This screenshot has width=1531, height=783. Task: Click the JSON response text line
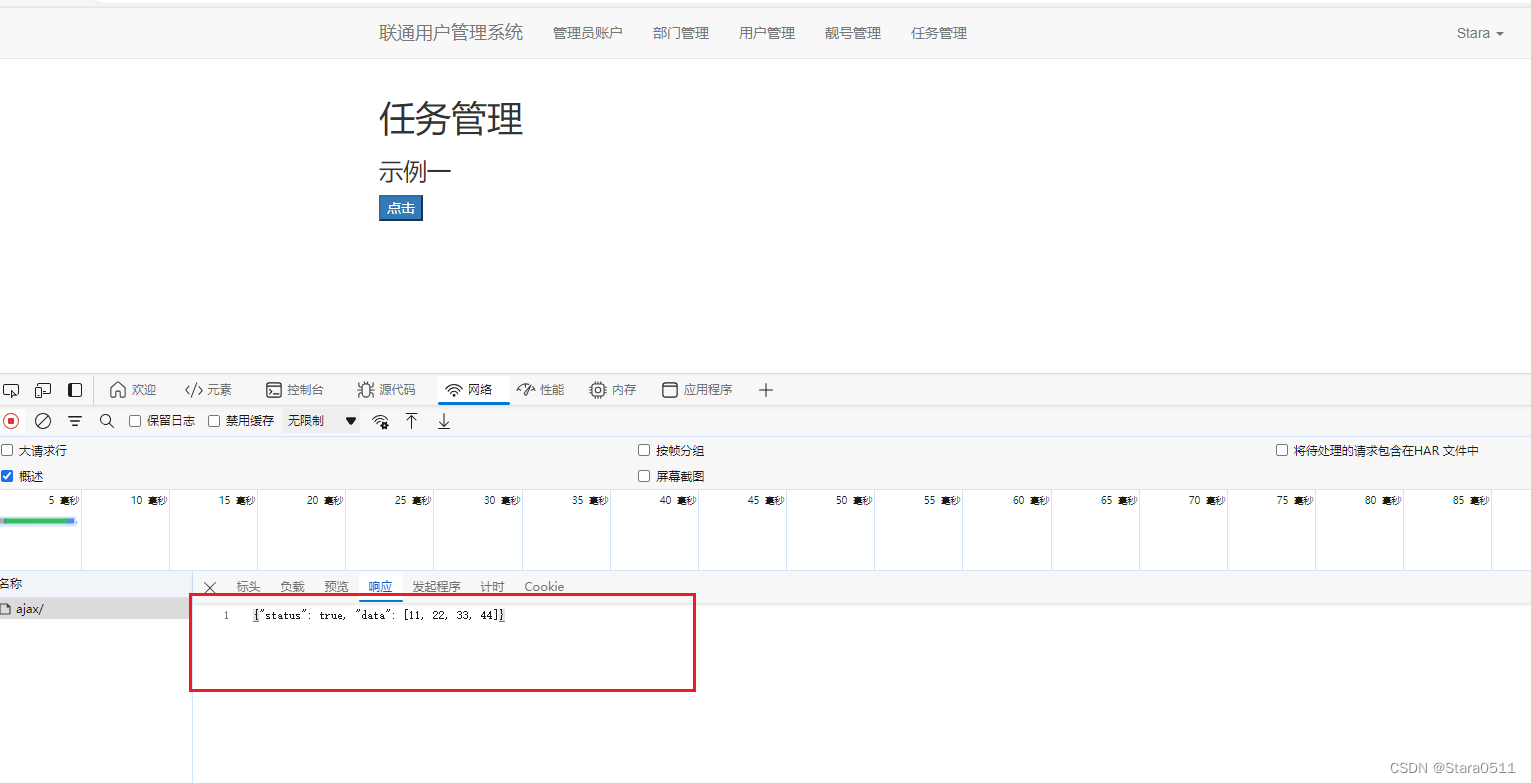pos(380,616)
